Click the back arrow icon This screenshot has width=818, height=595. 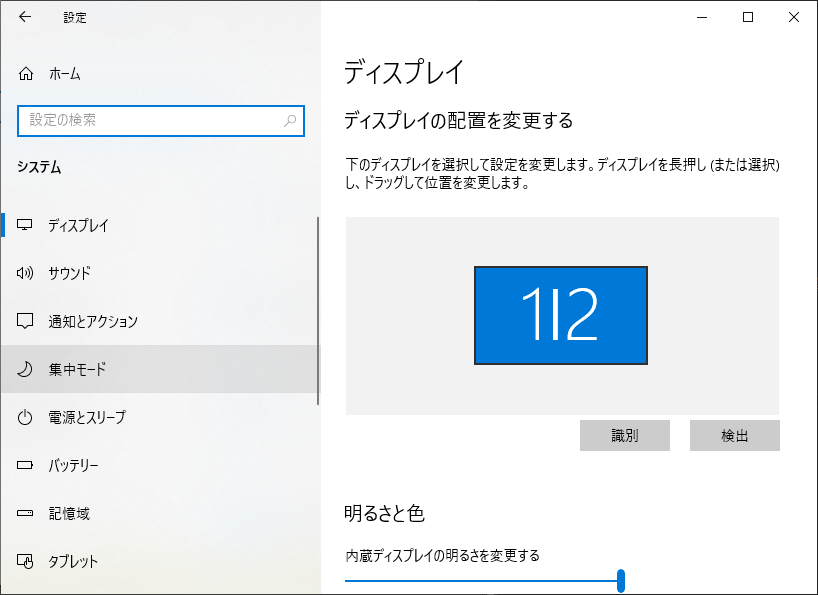pos(25,17)
